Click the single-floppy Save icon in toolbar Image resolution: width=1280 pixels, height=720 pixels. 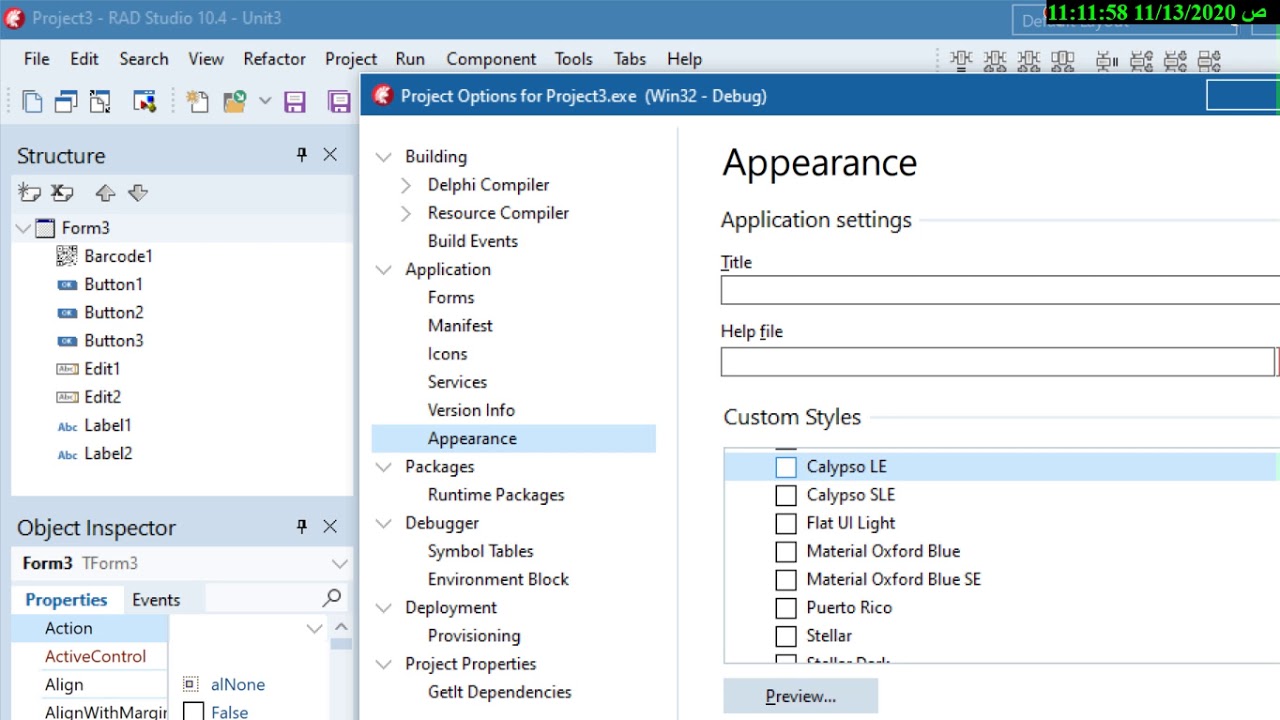pos(294,101)
